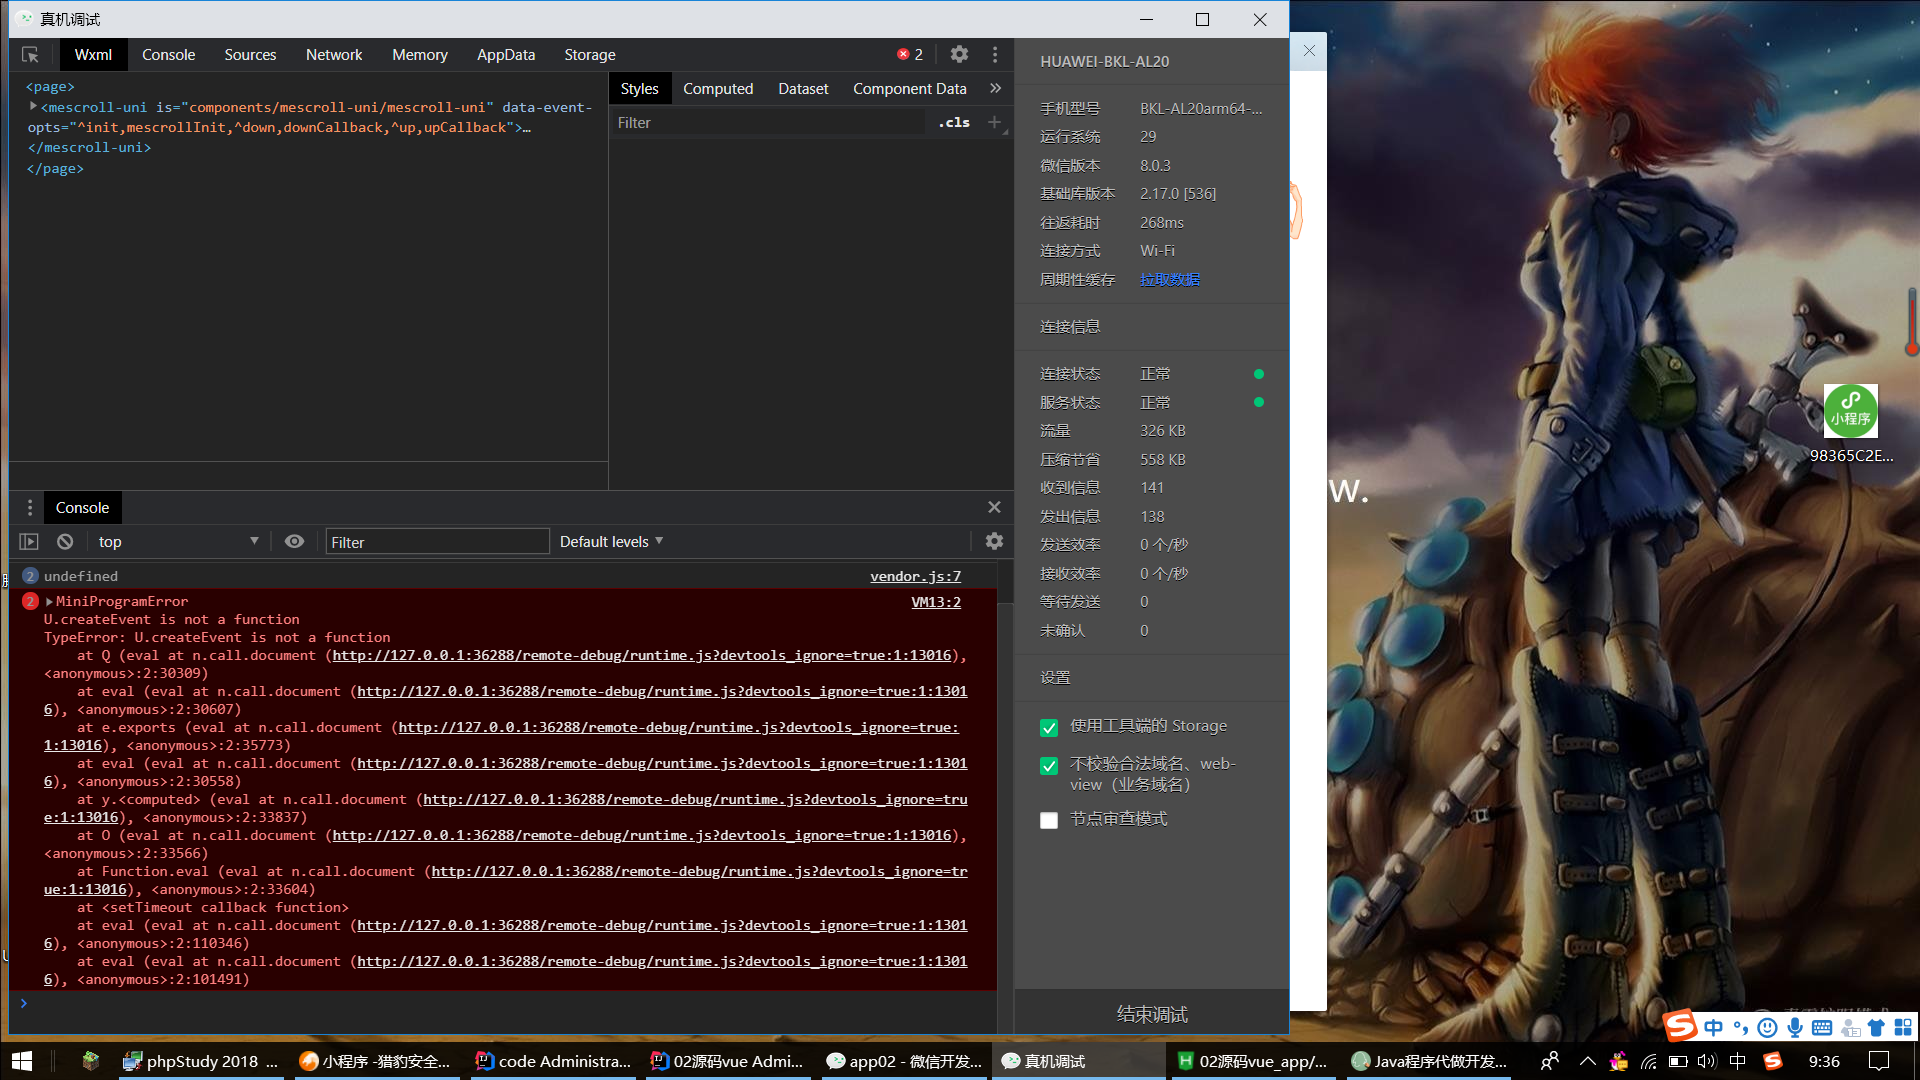
Task: Uncheck 使用工具端的 Storage checkbox
Action: 1049,727
